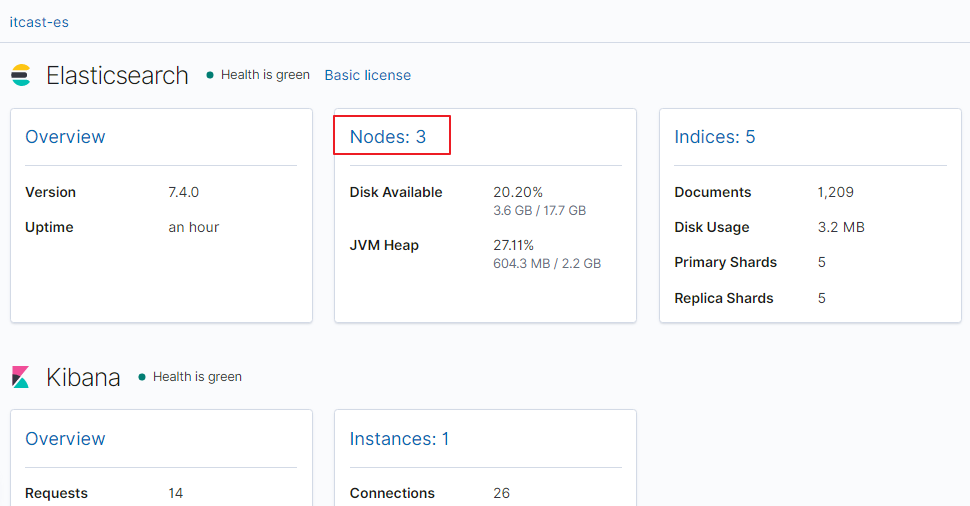The width and height of the screenshot is (970, 506).
Task: Open the Elasticsearch Overview link
Action: pyautogui.click(x=65, y=137)
